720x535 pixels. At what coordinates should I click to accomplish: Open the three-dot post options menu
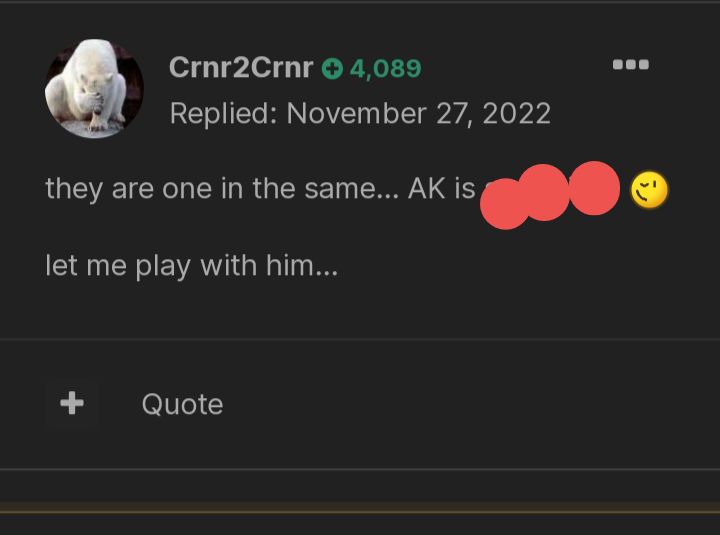(630, 64)
